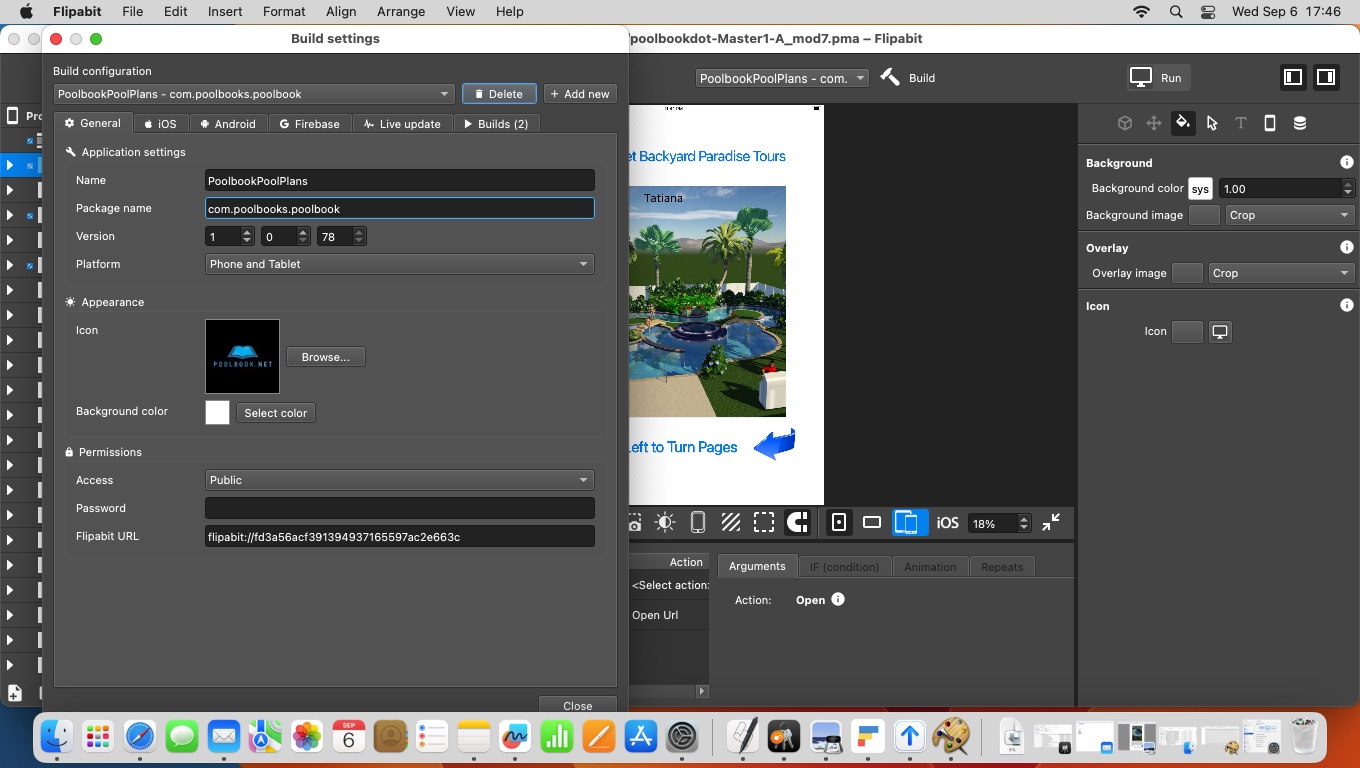Image resolution: width=1360 pixels, height=768 pixels.
Task: Click the Add new configuration button
Action: pyautogui.click(x=580, y=94)
